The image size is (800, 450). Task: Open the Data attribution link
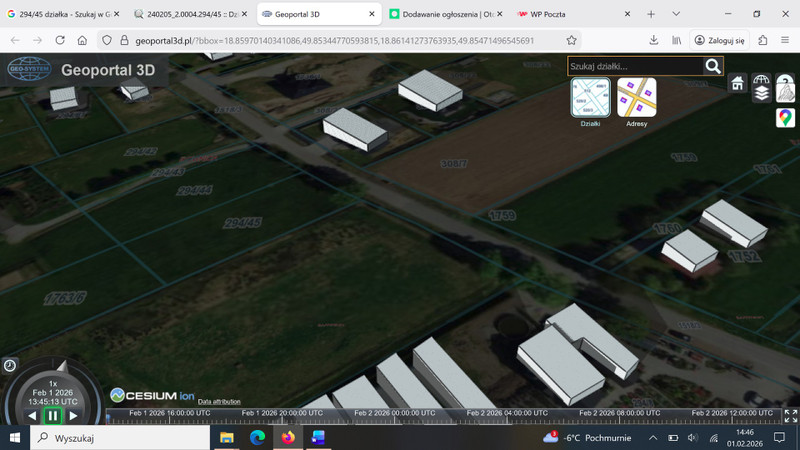219,401
